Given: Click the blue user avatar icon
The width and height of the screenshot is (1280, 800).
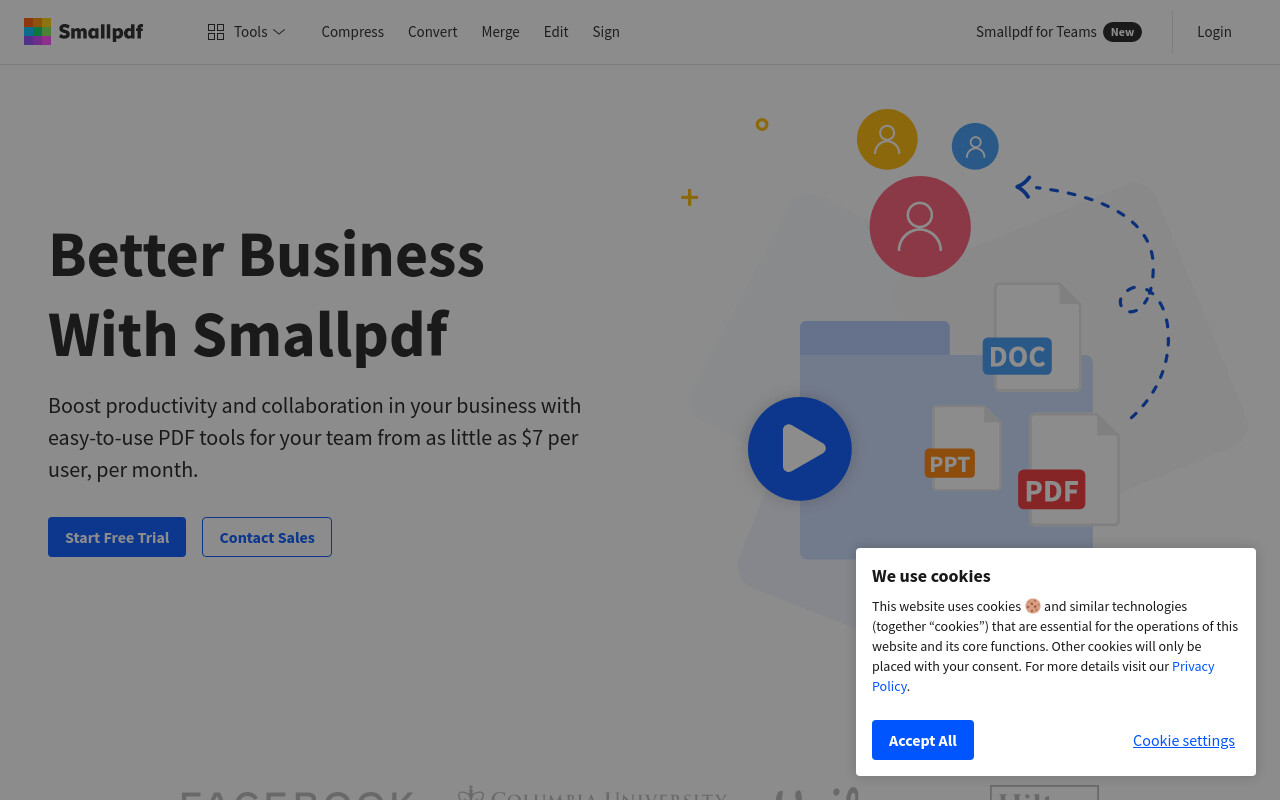Looking at the screenshot, I should coord(975,146).
